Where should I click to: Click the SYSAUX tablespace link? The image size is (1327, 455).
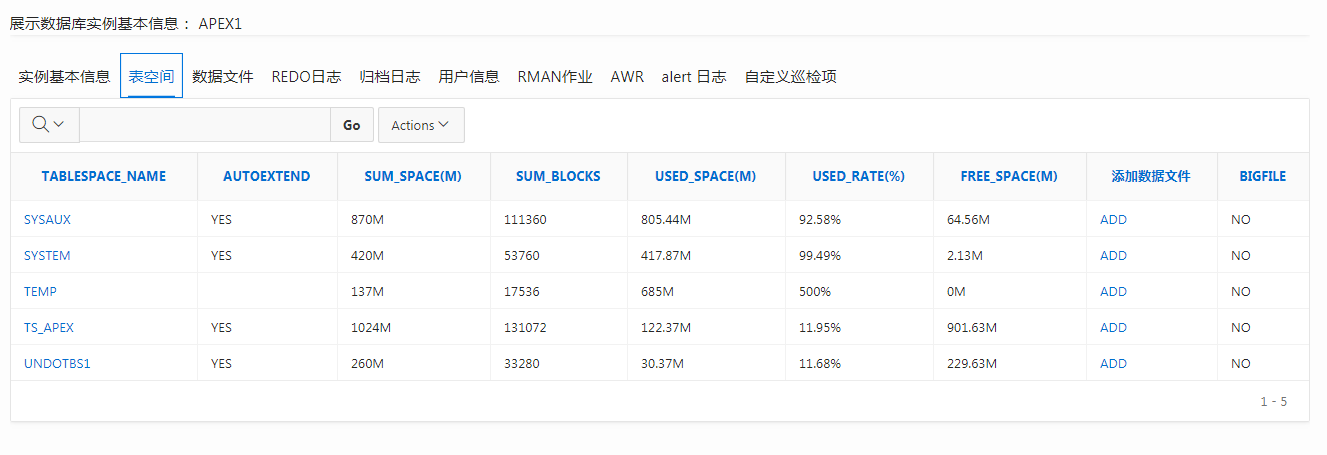point(47,219)
